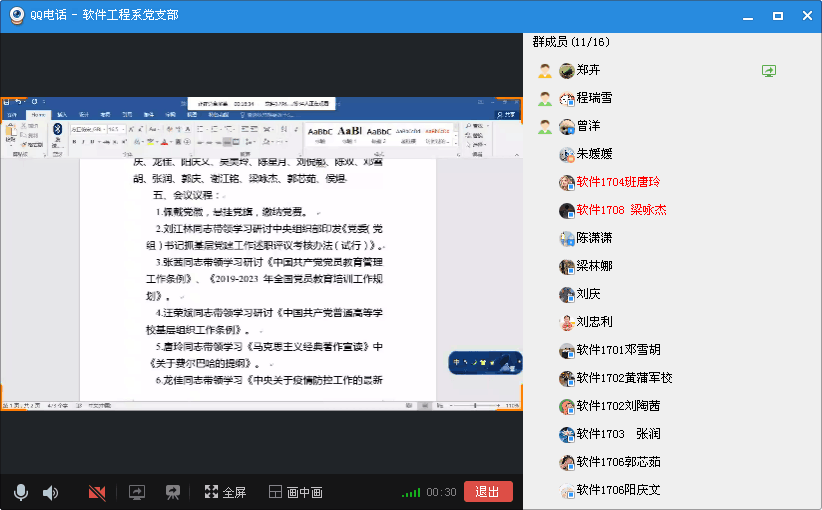Click the blue floating toolbar on shared screen

click(x=485, y=362)
